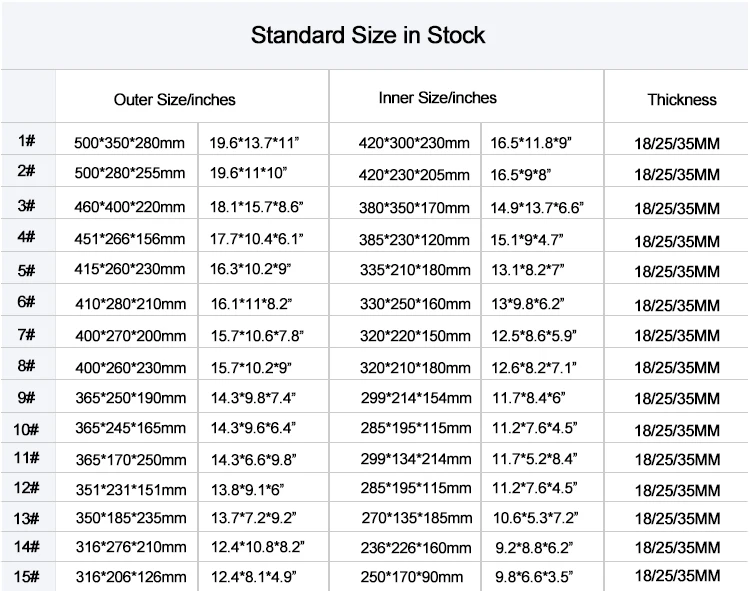Image resolution: width=750 pixels, height=591 pixels.
Task: Select row label 1#
Action: click(27, 141)
